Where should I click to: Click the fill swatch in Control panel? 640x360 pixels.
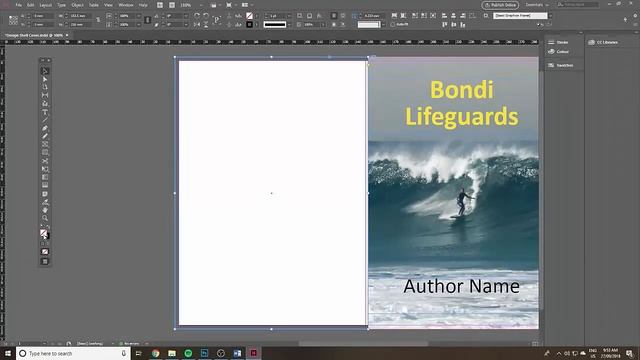coord(249,16)
